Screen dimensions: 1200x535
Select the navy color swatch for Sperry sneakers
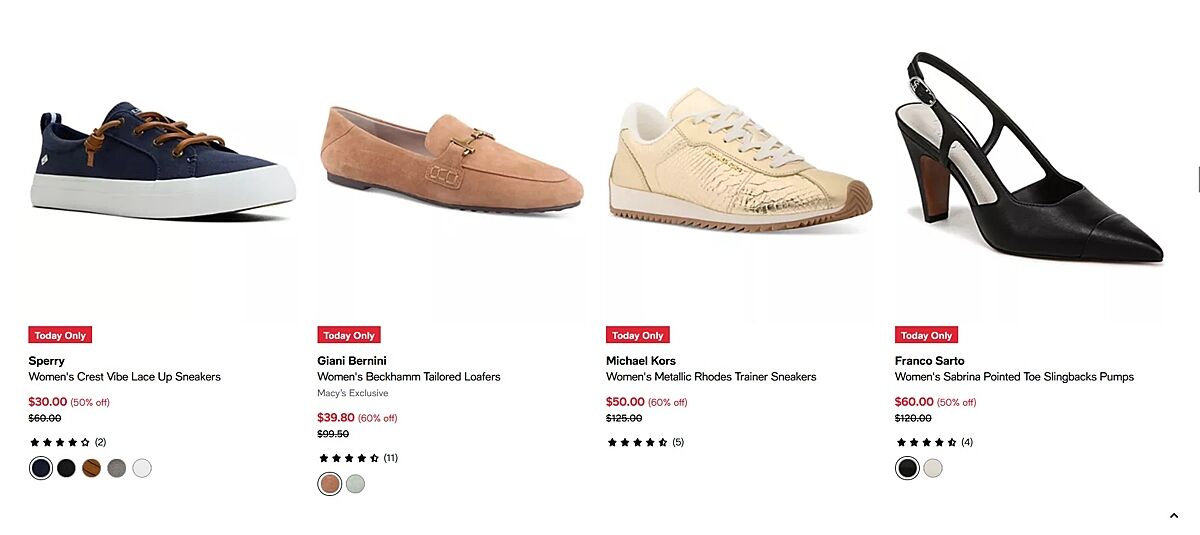coord(41,468)
